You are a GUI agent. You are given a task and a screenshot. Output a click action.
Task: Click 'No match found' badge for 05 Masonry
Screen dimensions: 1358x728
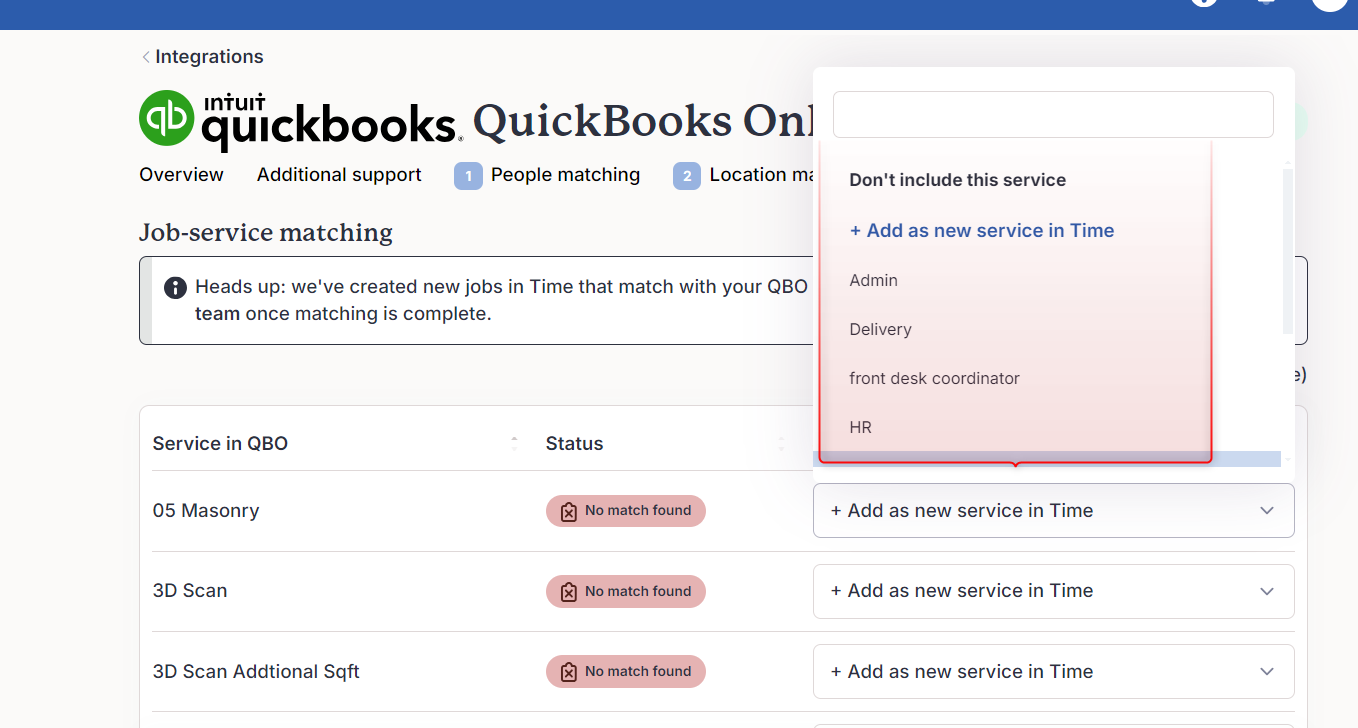pos(626,511)
